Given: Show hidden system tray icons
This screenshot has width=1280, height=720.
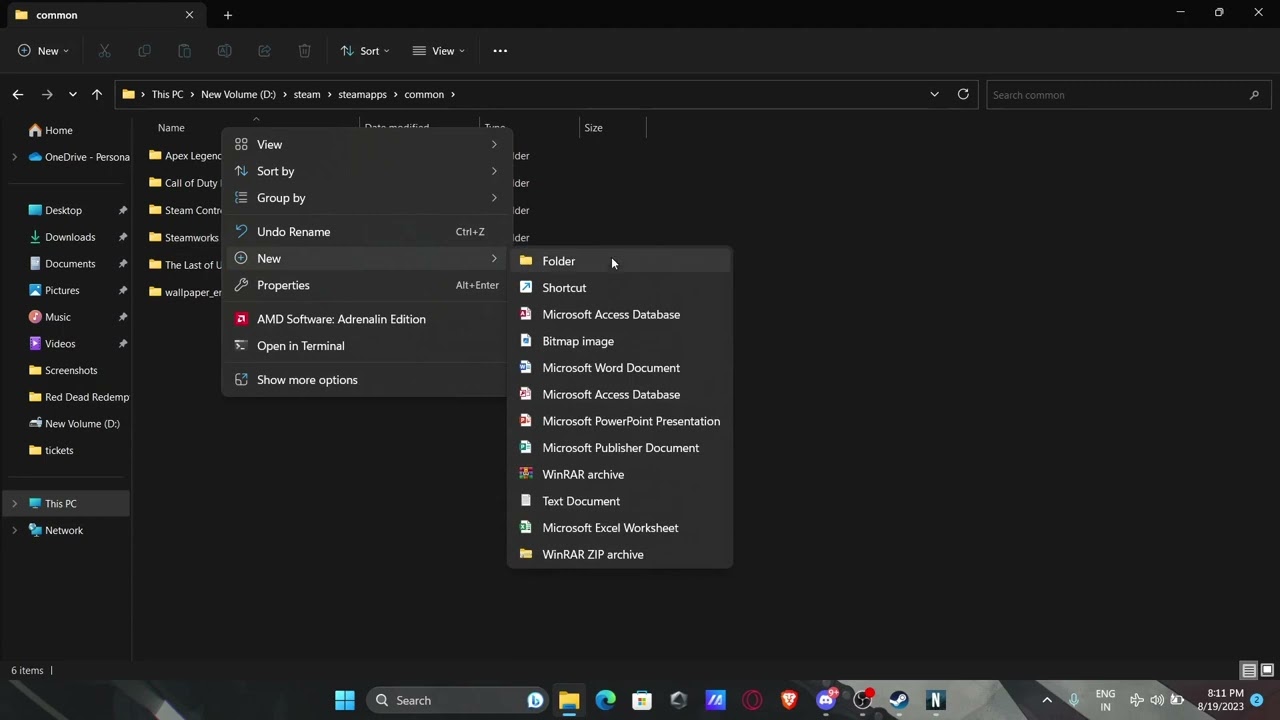Looking at the screenshot, I should click(x=1047, y=700).
